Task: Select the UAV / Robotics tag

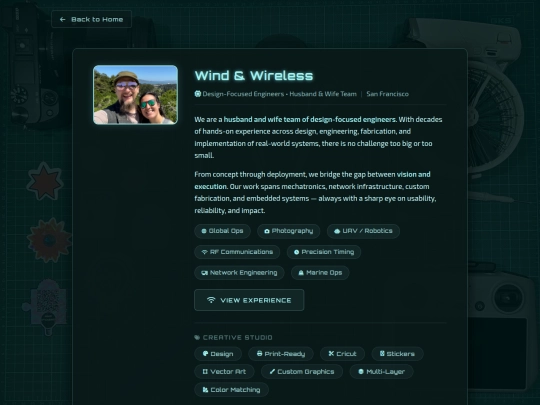Action: 363,231
